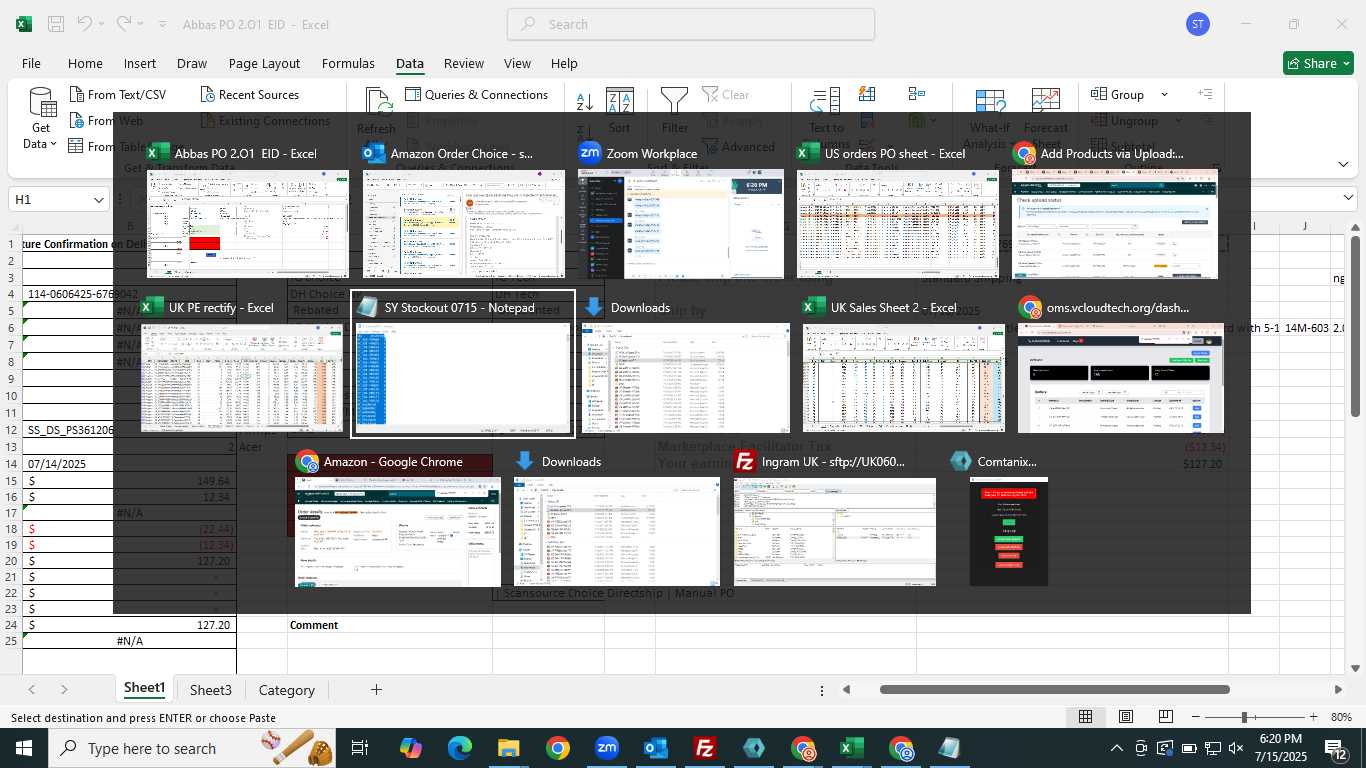The height and width of the screenshot is (768, 1366).
Task: Click the Get Data button
Action: pos(41,119)
